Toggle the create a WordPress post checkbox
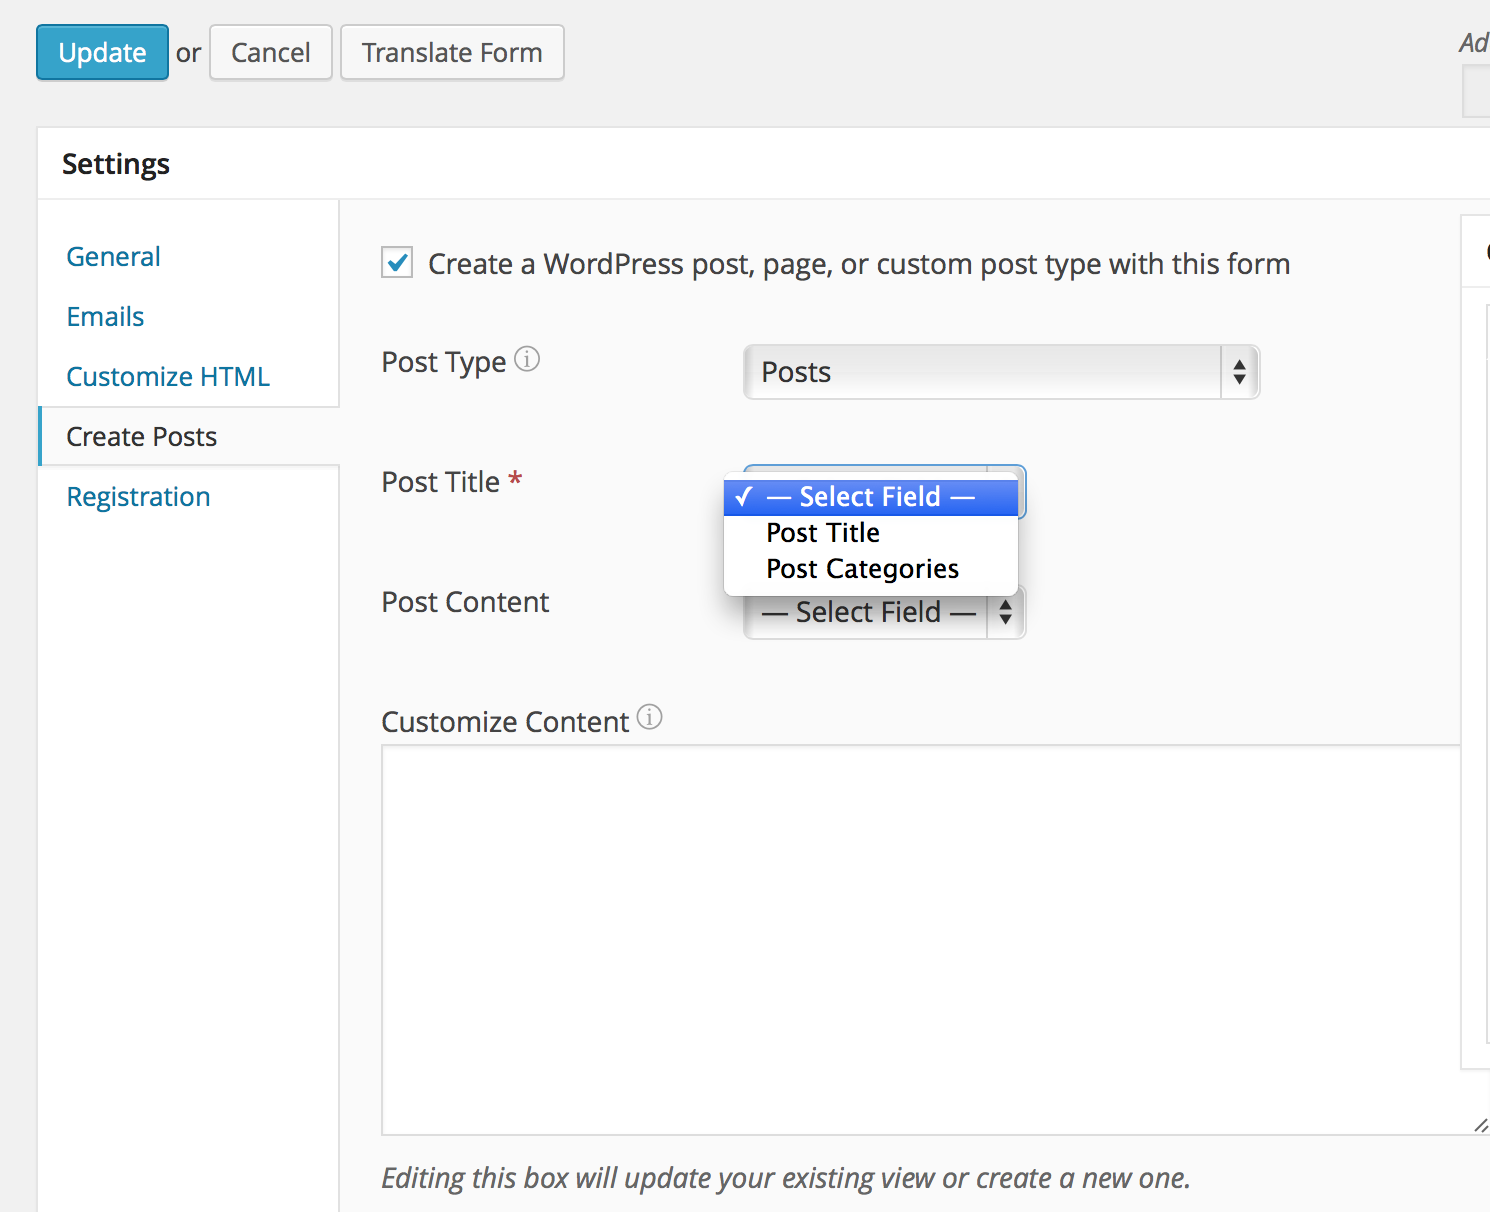This screenshot has height=1212, width=1490. click(x=396, y=262)
